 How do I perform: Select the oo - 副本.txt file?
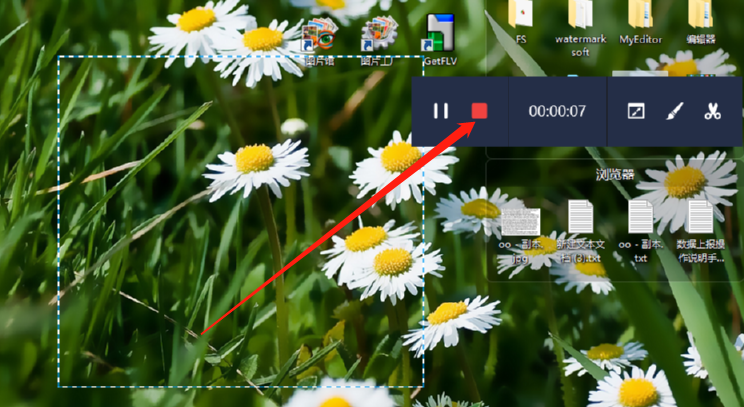pyautogui.click(x=641, y=231)
